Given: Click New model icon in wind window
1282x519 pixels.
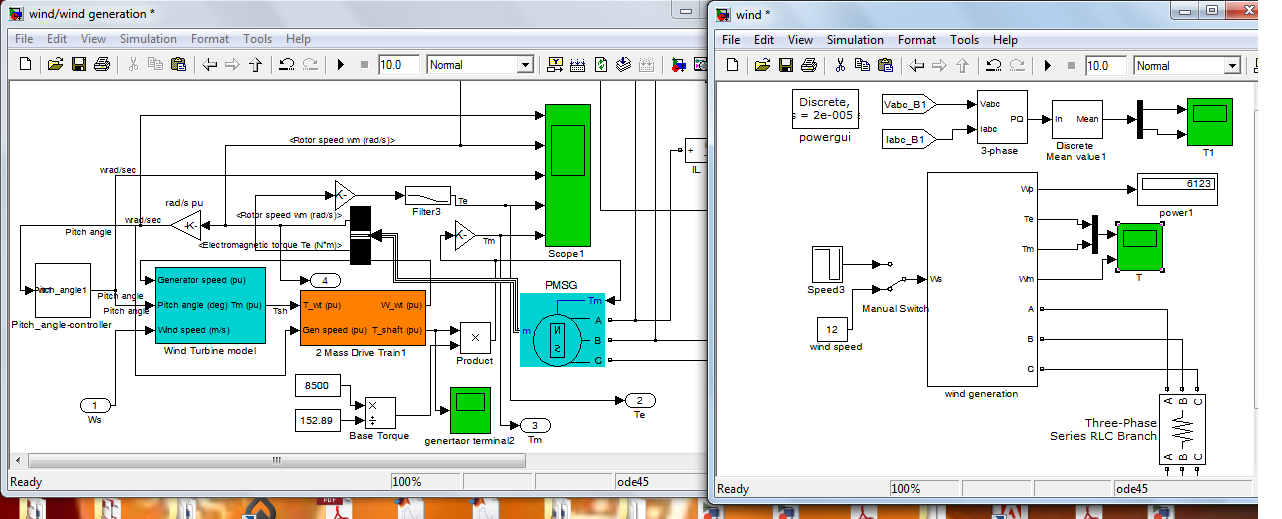Looking at the screenshot, I should tap(733, 65).
